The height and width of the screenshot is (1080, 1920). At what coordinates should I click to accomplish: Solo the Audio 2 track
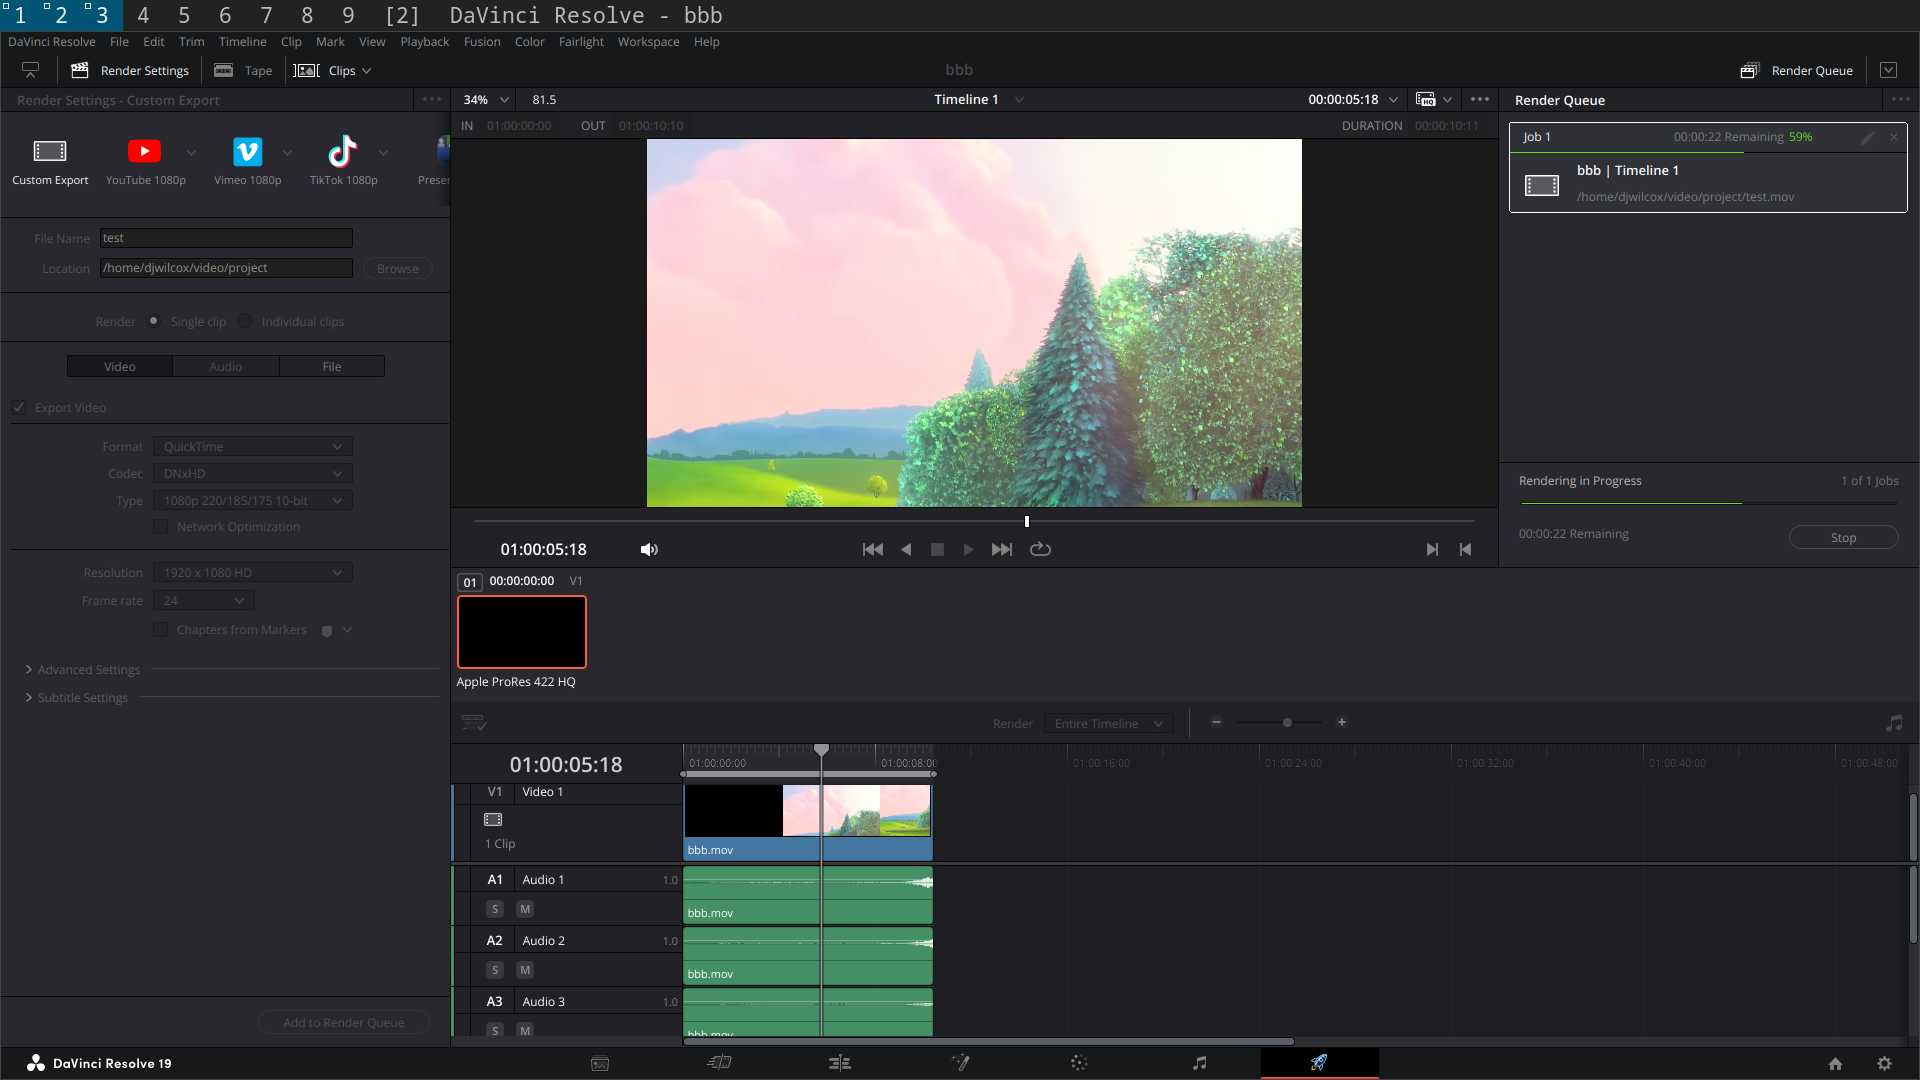[x=495, y=970]
